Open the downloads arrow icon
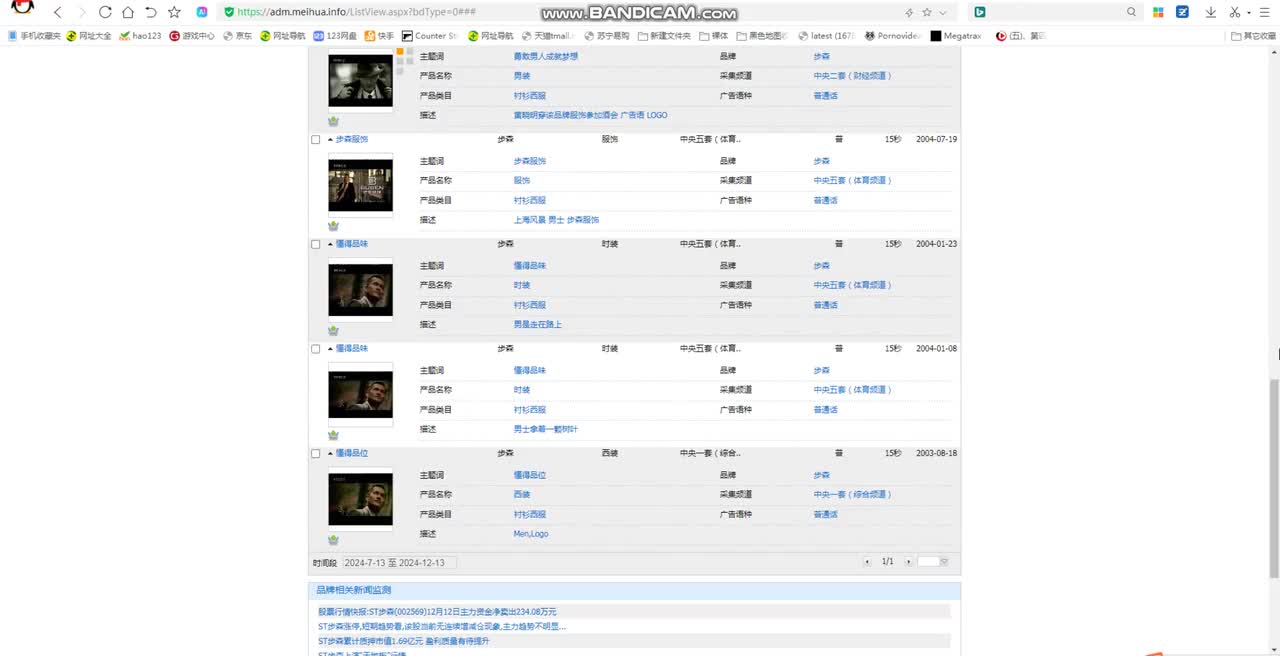1280x656 pixels. click(x=1210, y=12)
